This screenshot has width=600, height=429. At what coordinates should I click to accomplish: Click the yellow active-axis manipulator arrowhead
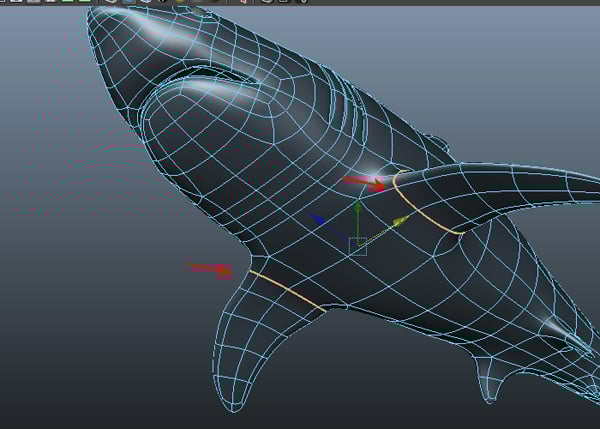(402, 221)
